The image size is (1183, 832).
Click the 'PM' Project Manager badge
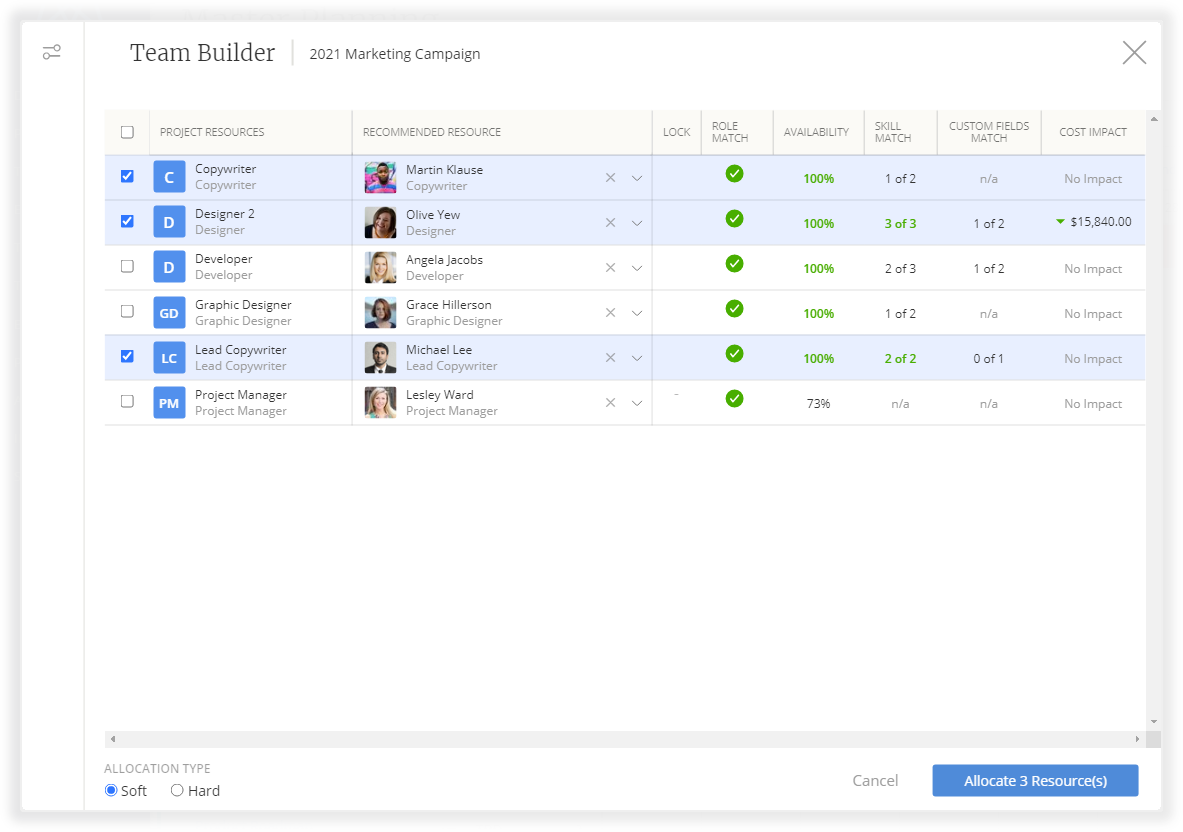pos(168,401)
